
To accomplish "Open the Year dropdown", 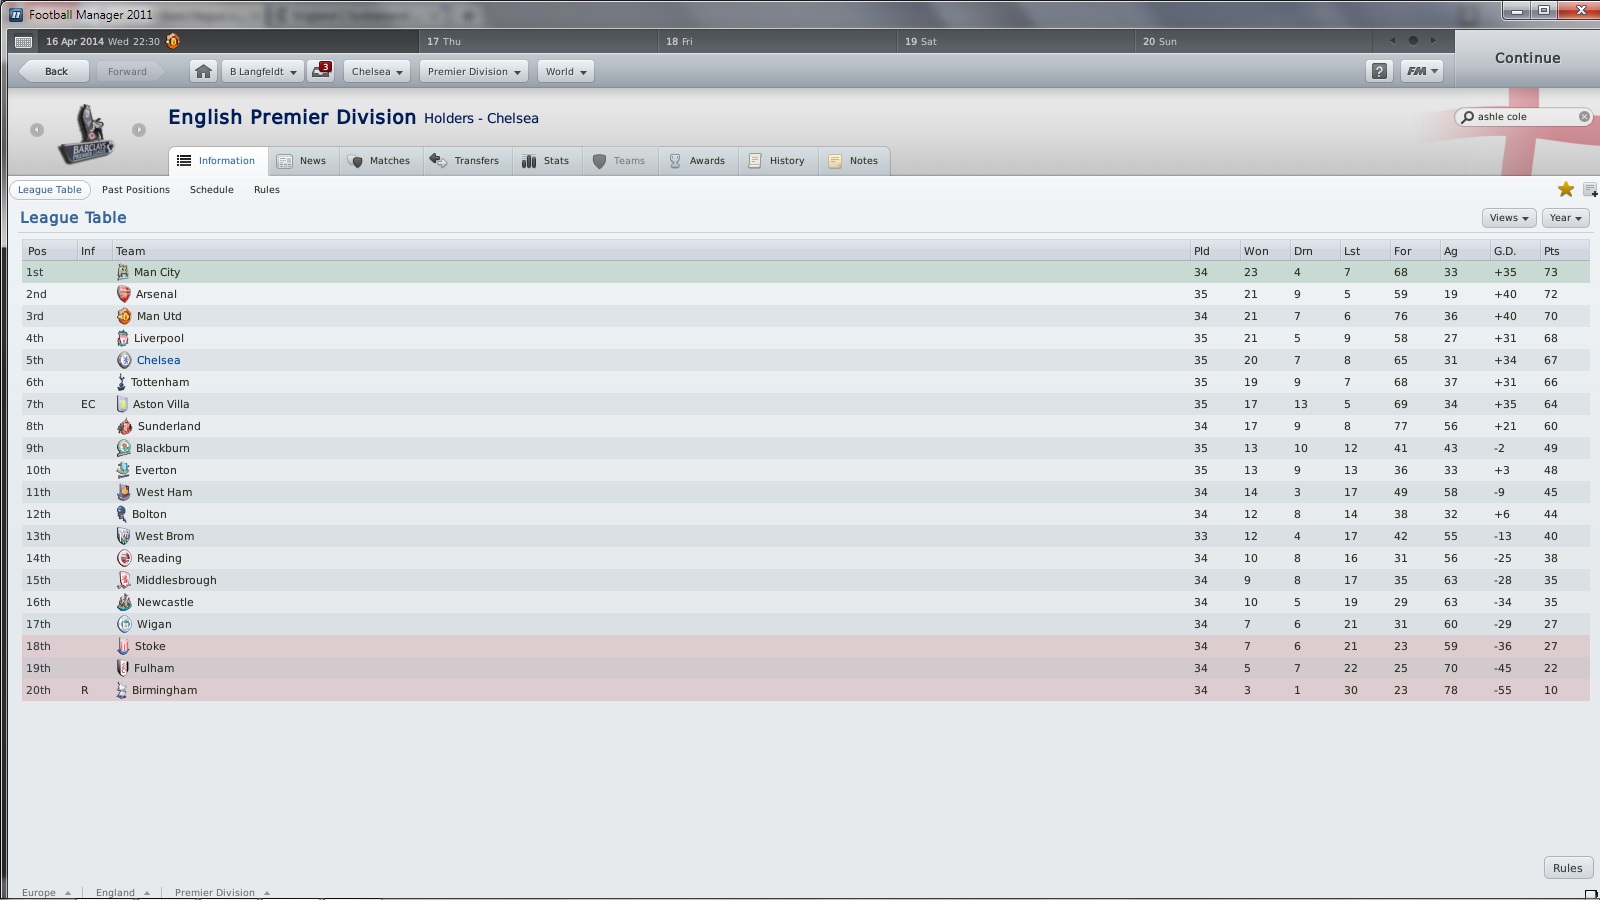I will point(1566,217).
